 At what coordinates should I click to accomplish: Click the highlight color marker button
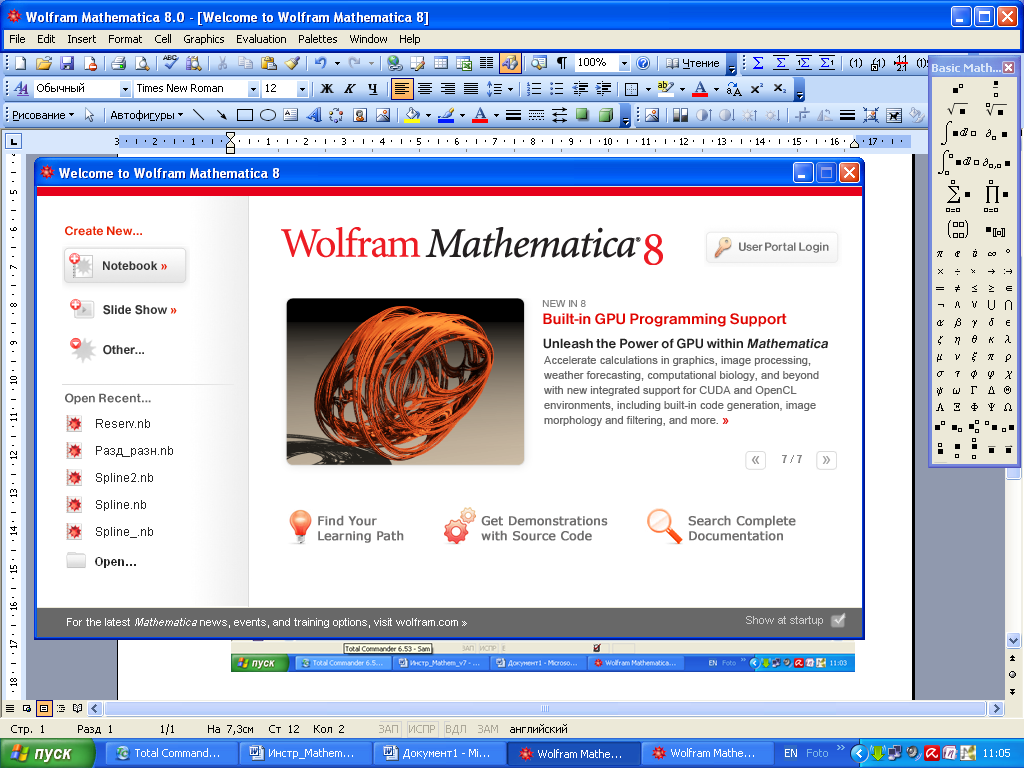click(665, 89)
